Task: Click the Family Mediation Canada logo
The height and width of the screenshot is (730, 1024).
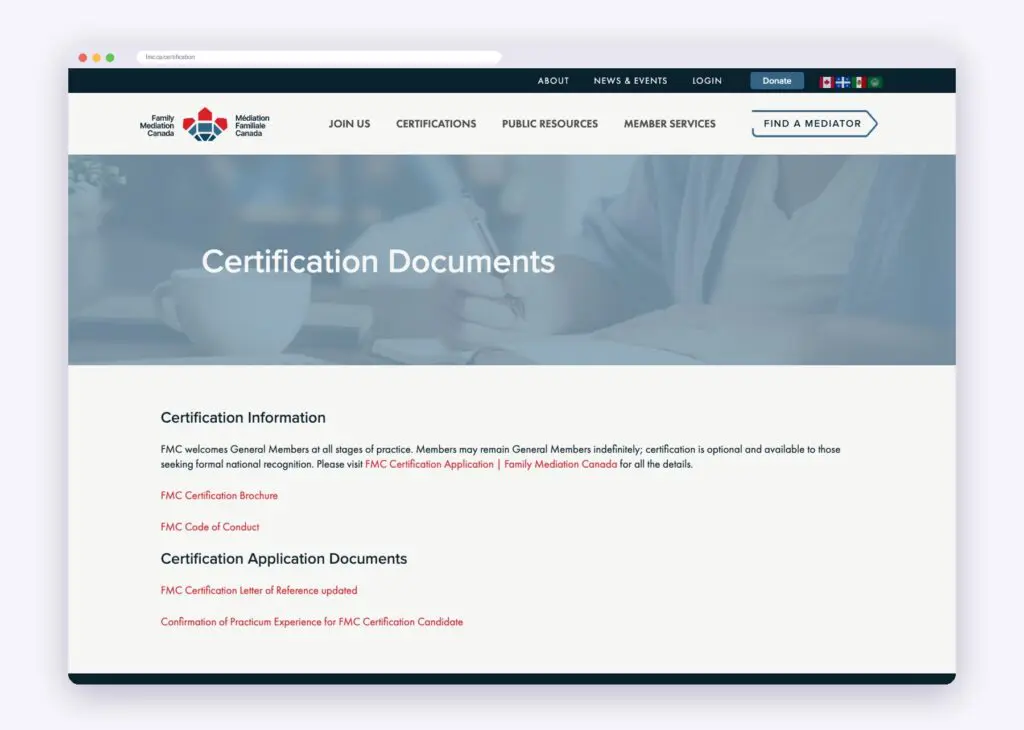Action: tap(204, 124)
